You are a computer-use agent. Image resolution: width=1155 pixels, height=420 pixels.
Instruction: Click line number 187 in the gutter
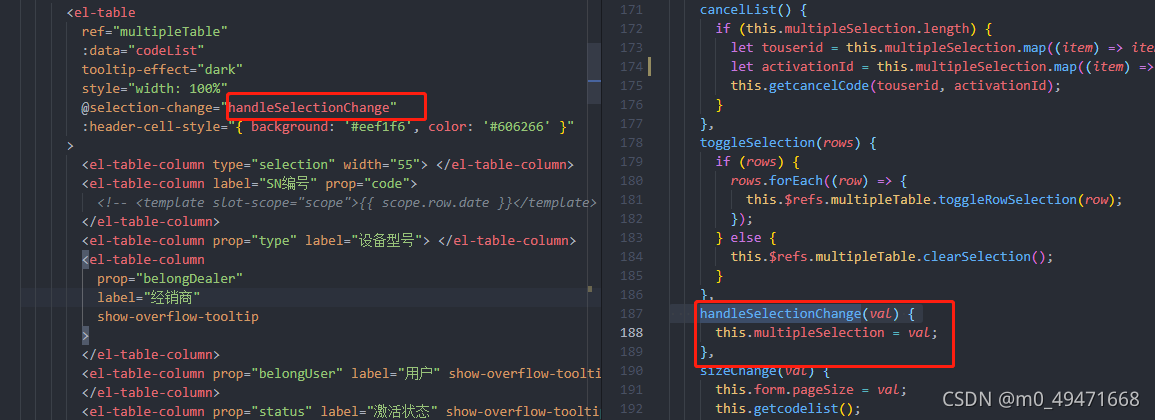(631, 314)
